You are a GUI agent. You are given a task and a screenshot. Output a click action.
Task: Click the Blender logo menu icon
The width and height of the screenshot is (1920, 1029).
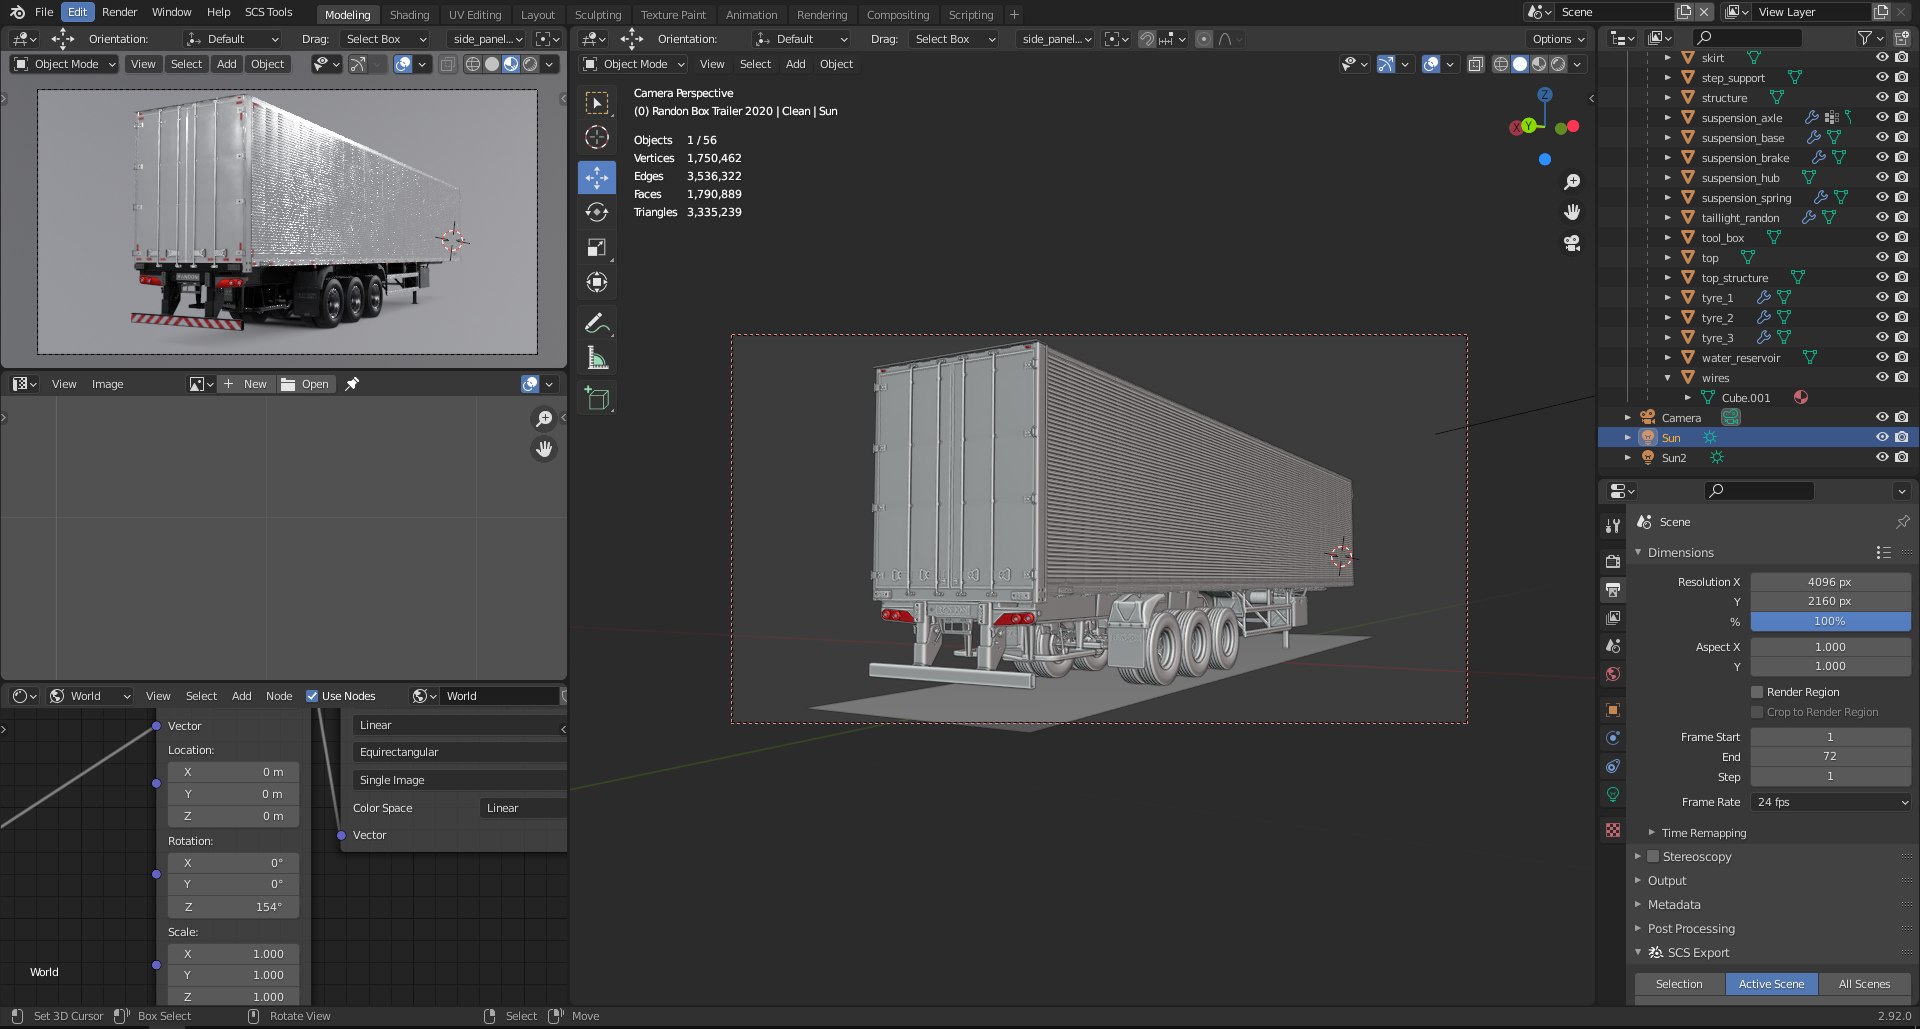click(17, 12)
